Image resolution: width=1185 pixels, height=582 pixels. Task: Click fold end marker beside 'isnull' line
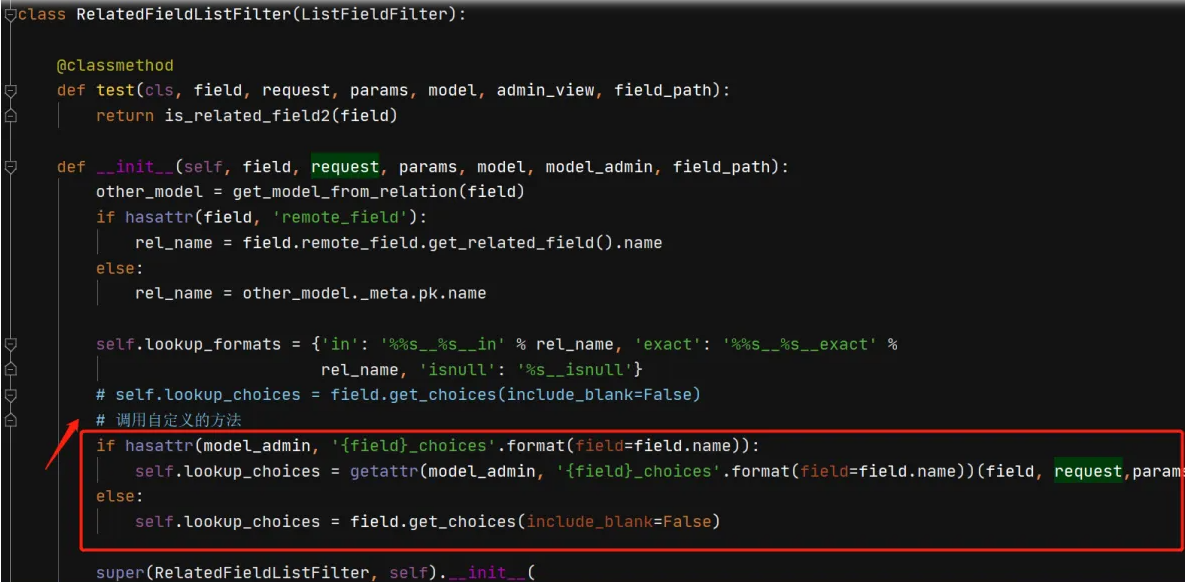tap(11, 369)
